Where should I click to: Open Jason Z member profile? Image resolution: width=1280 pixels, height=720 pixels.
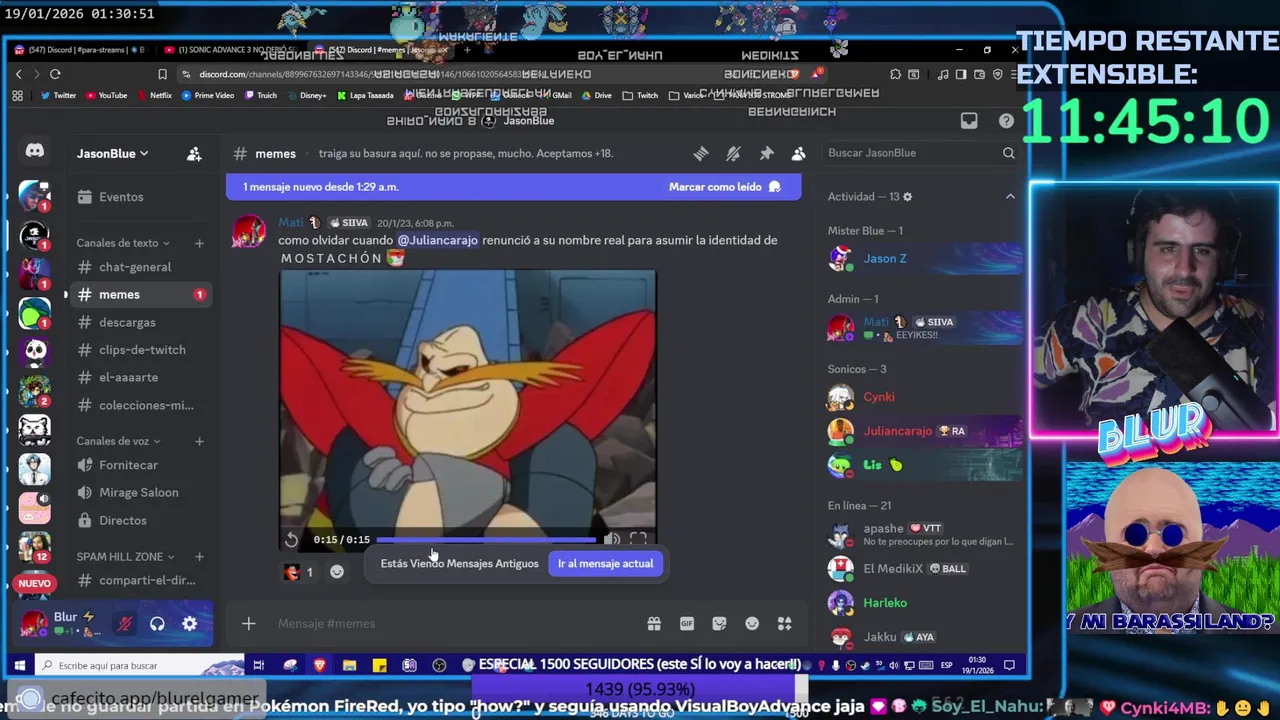tap(925, 259)
